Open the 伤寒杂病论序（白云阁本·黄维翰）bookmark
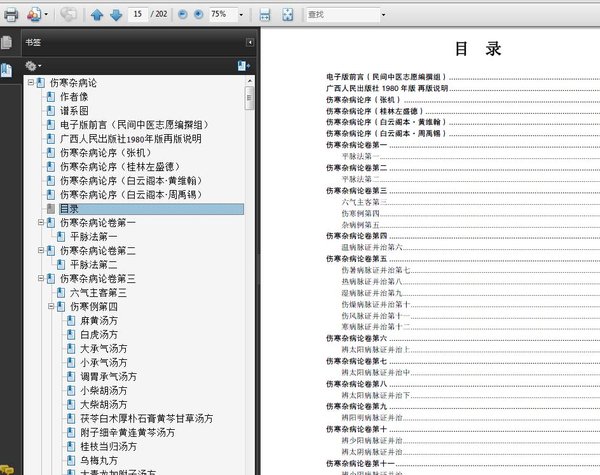This screenshot has width=600, height=475. pos(131,181)
